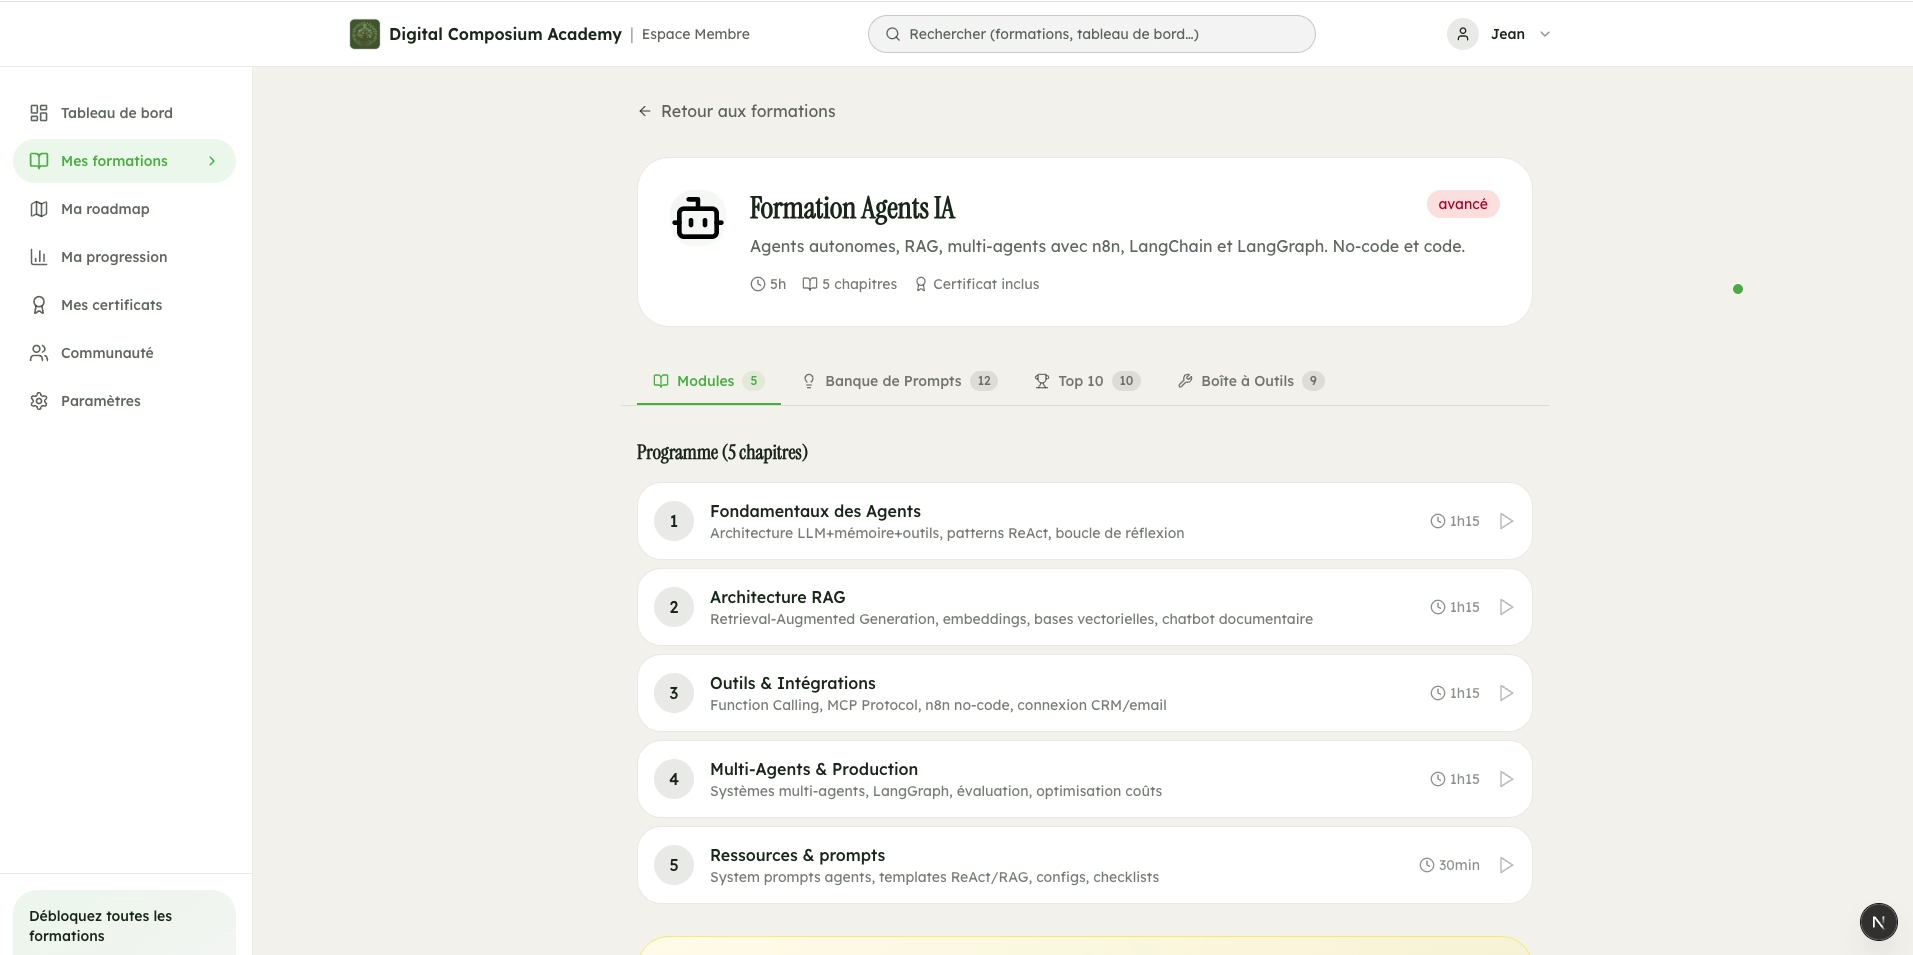Expand the Mes formations chevron

[211, 160]
